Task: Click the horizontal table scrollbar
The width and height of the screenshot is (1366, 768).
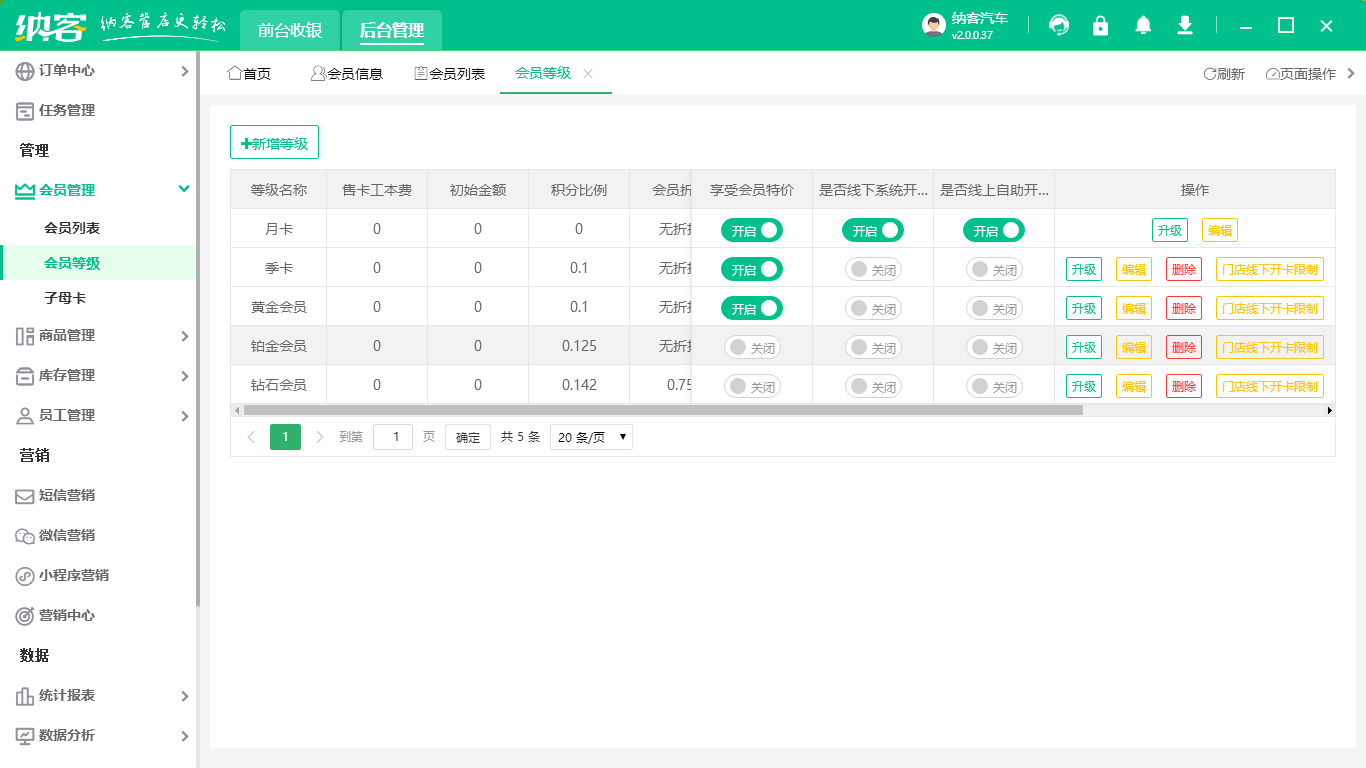Action: [662, 410]
